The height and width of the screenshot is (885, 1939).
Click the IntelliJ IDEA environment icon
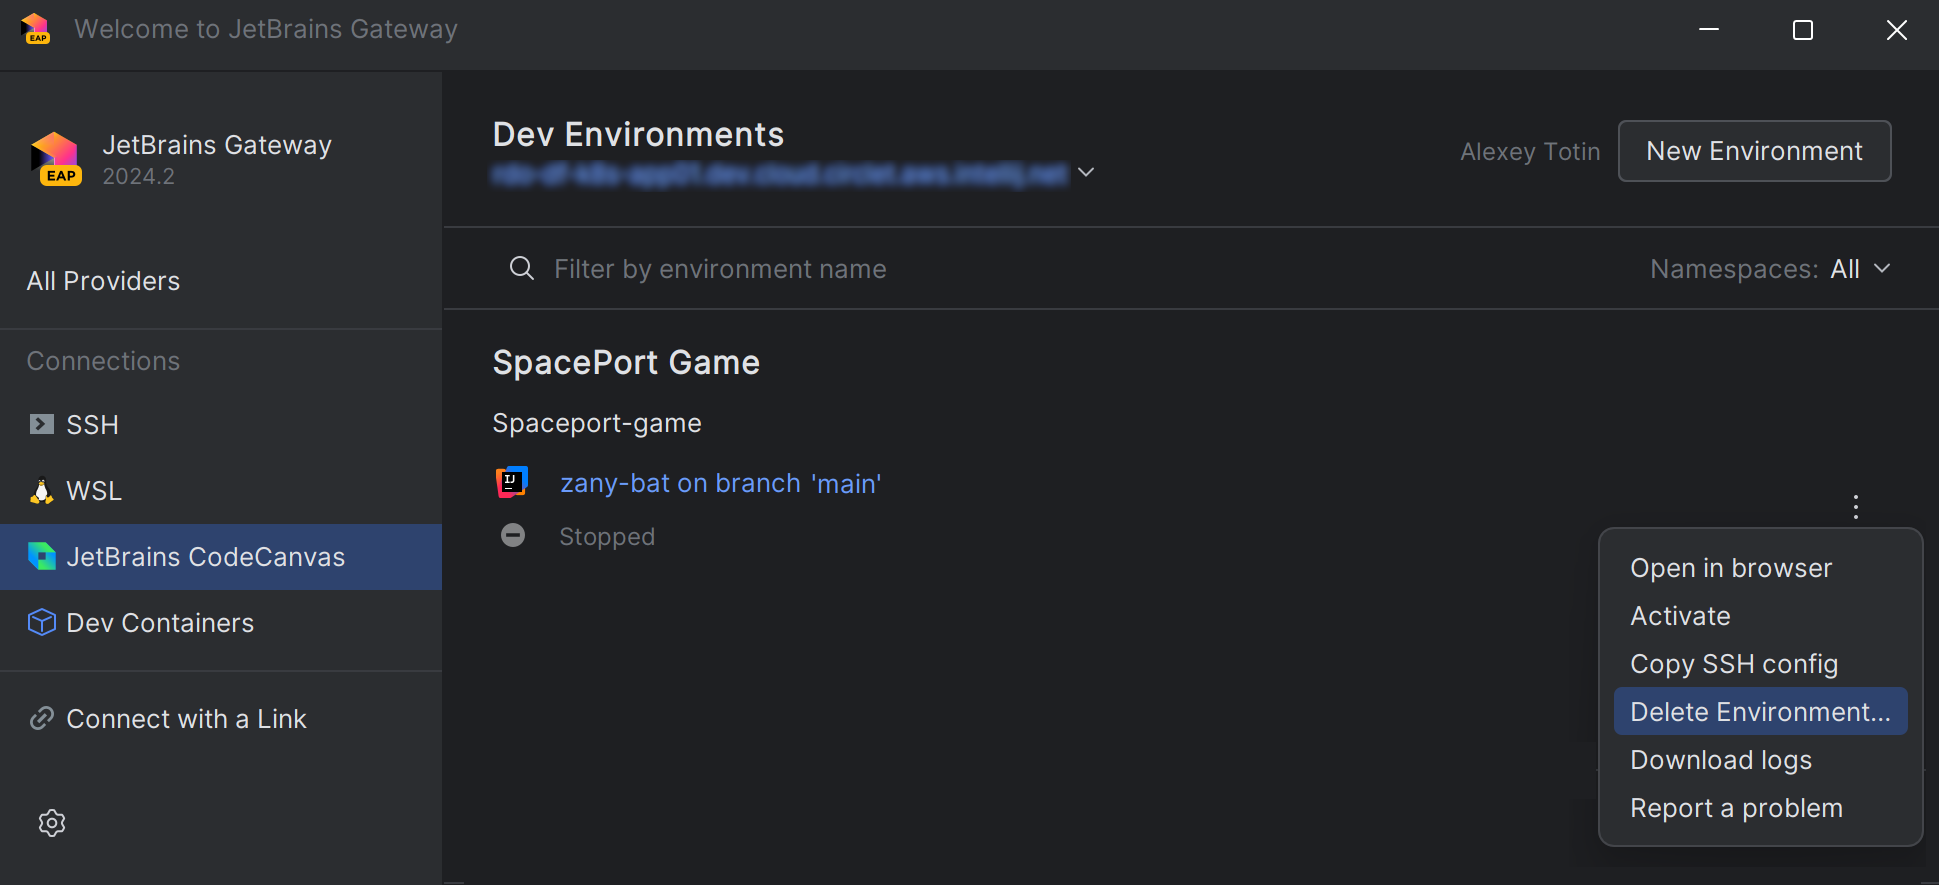coord(512,482)
